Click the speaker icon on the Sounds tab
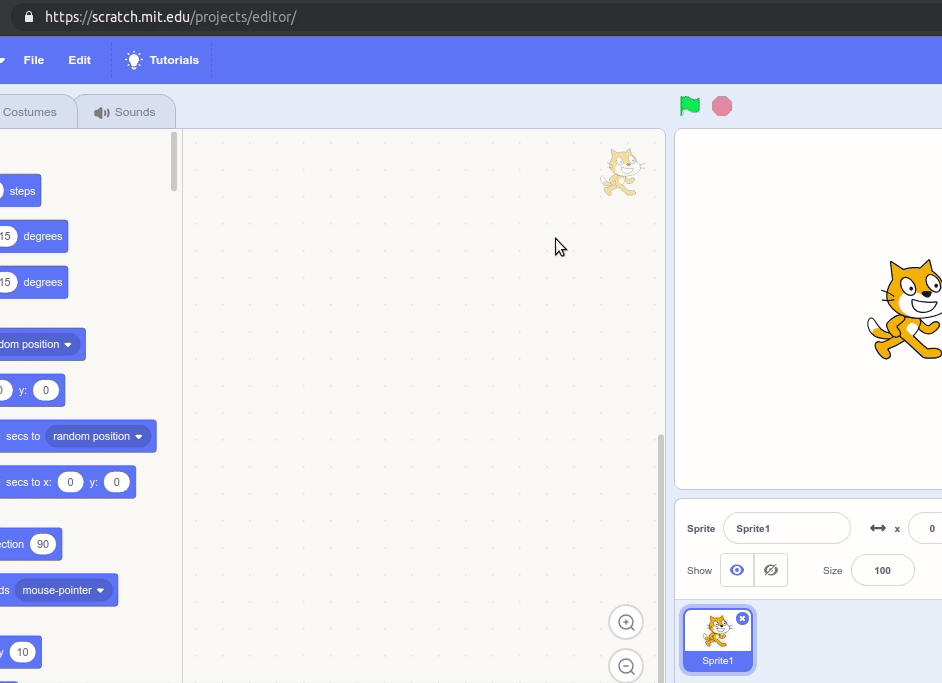Screen dimensions: 942x683 click(103, 111)
